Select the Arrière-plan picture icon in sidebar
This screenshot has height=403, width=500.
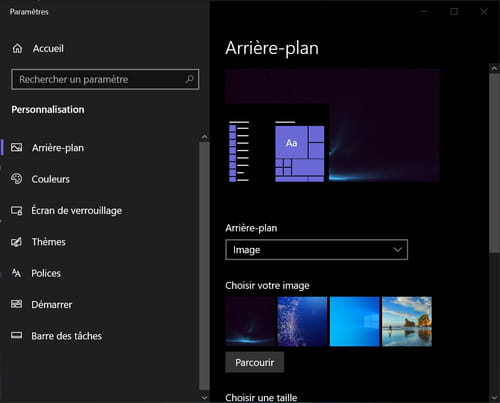point(16,147)
